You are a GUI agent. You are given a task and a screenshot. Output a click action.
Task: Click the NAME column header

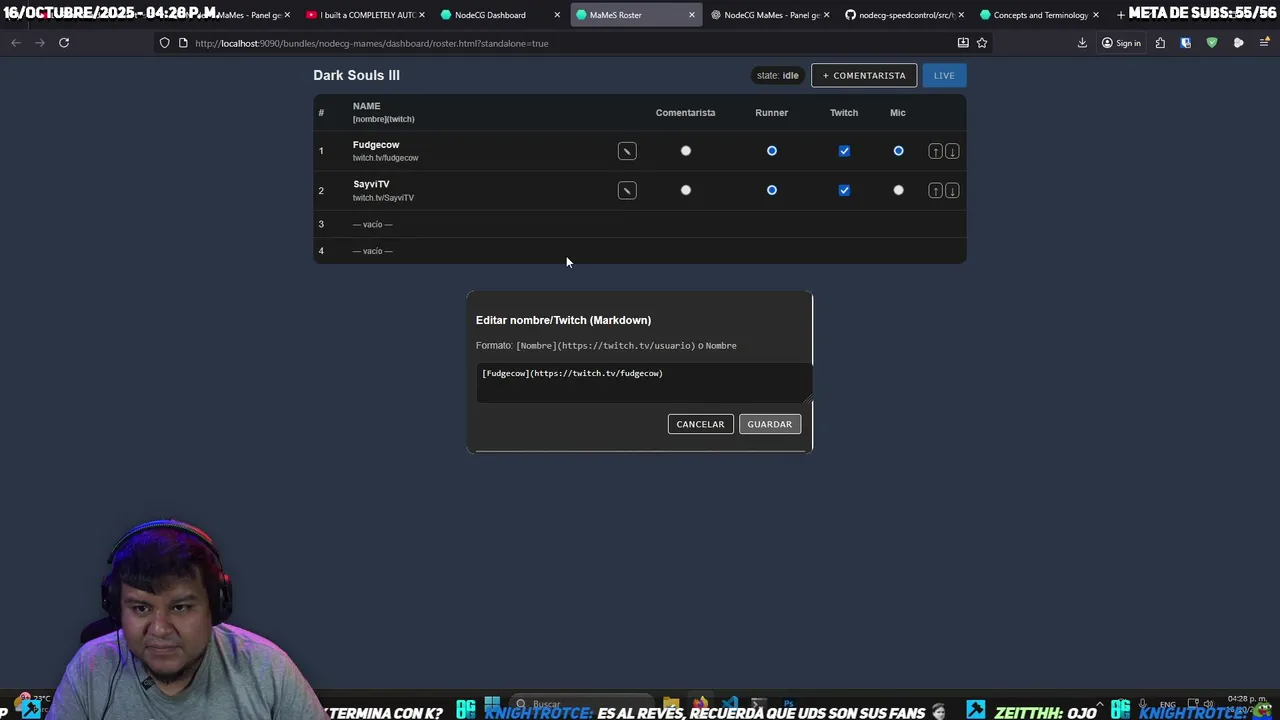366,106
